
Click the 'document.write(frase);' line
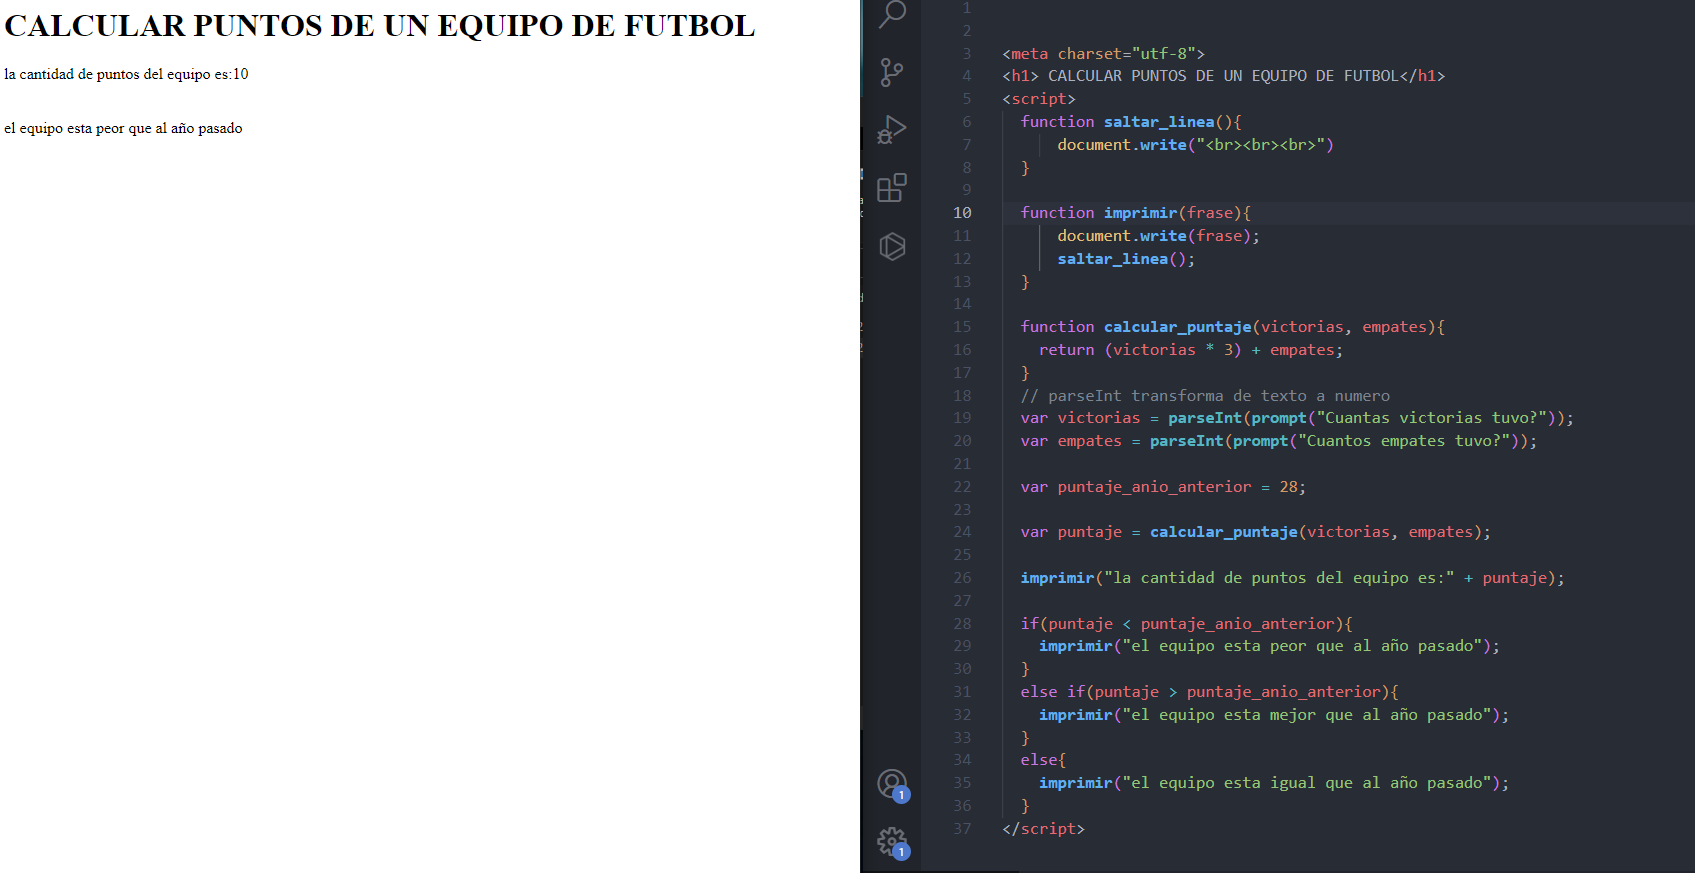point(1158,236)
